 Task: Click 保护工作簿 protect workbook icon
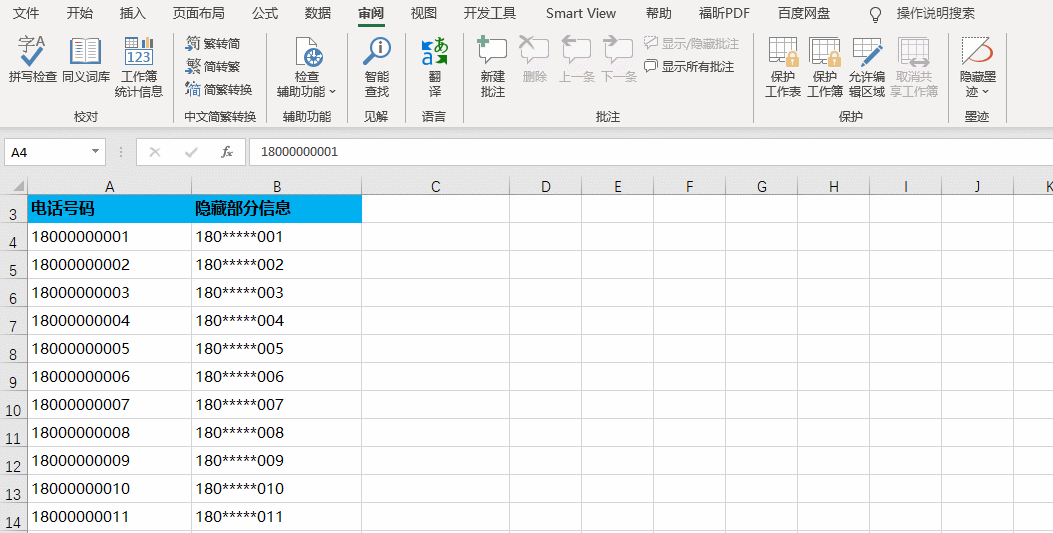825,52
